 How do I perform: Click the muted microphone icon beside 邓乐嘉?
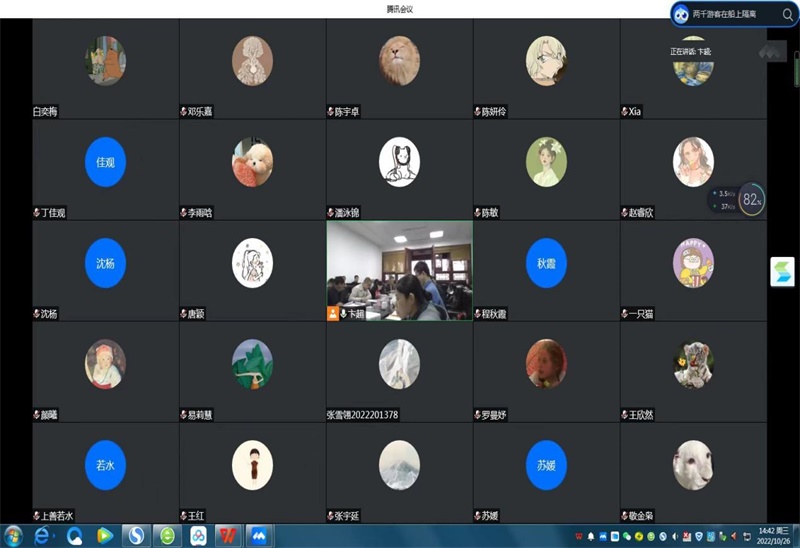[184, 112]
